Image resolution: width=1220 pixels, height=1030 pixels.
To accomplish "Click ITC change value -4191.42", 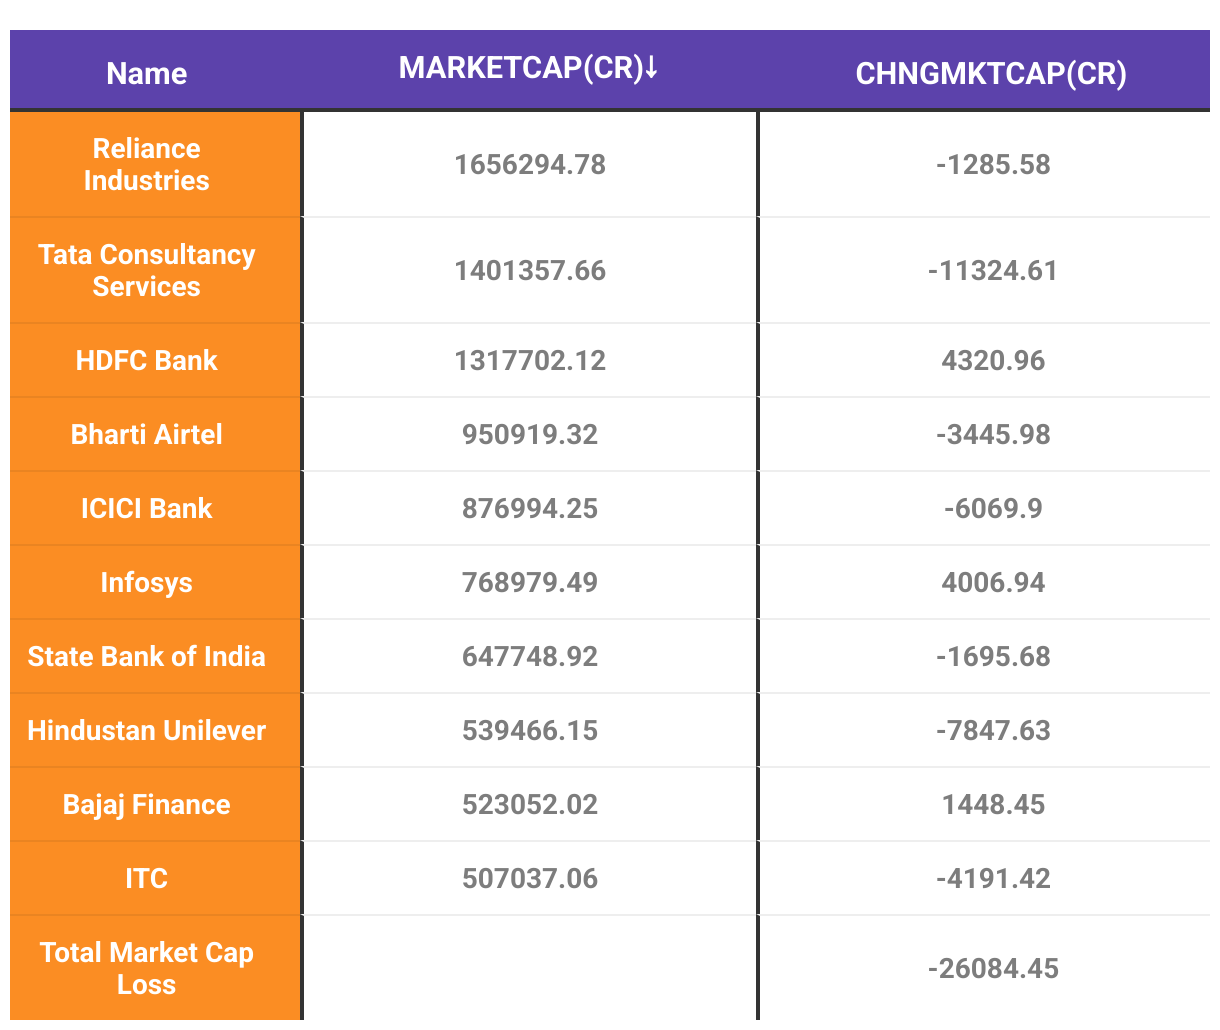I will pyautogui.click(x=993, y=878).
